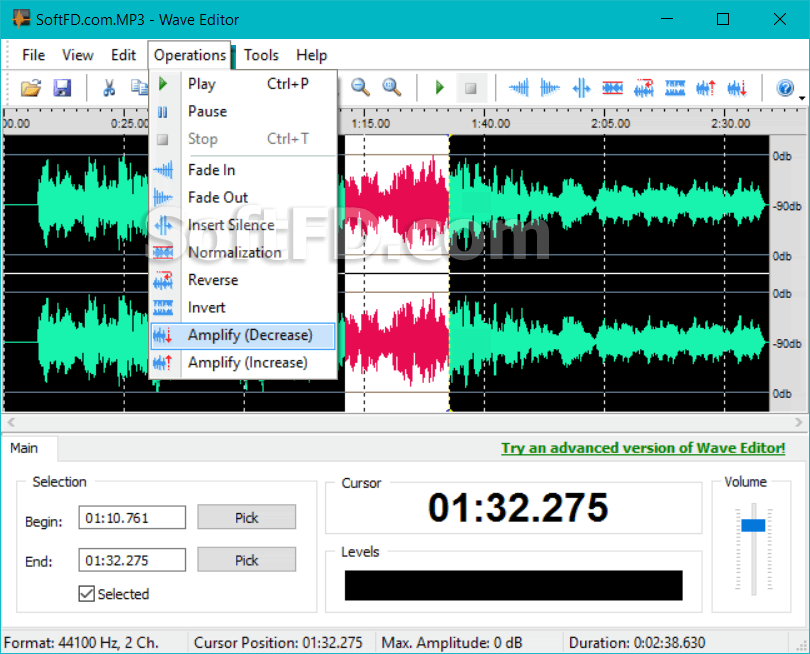Click the Cut scissors toolbar icon

(108, 88)
